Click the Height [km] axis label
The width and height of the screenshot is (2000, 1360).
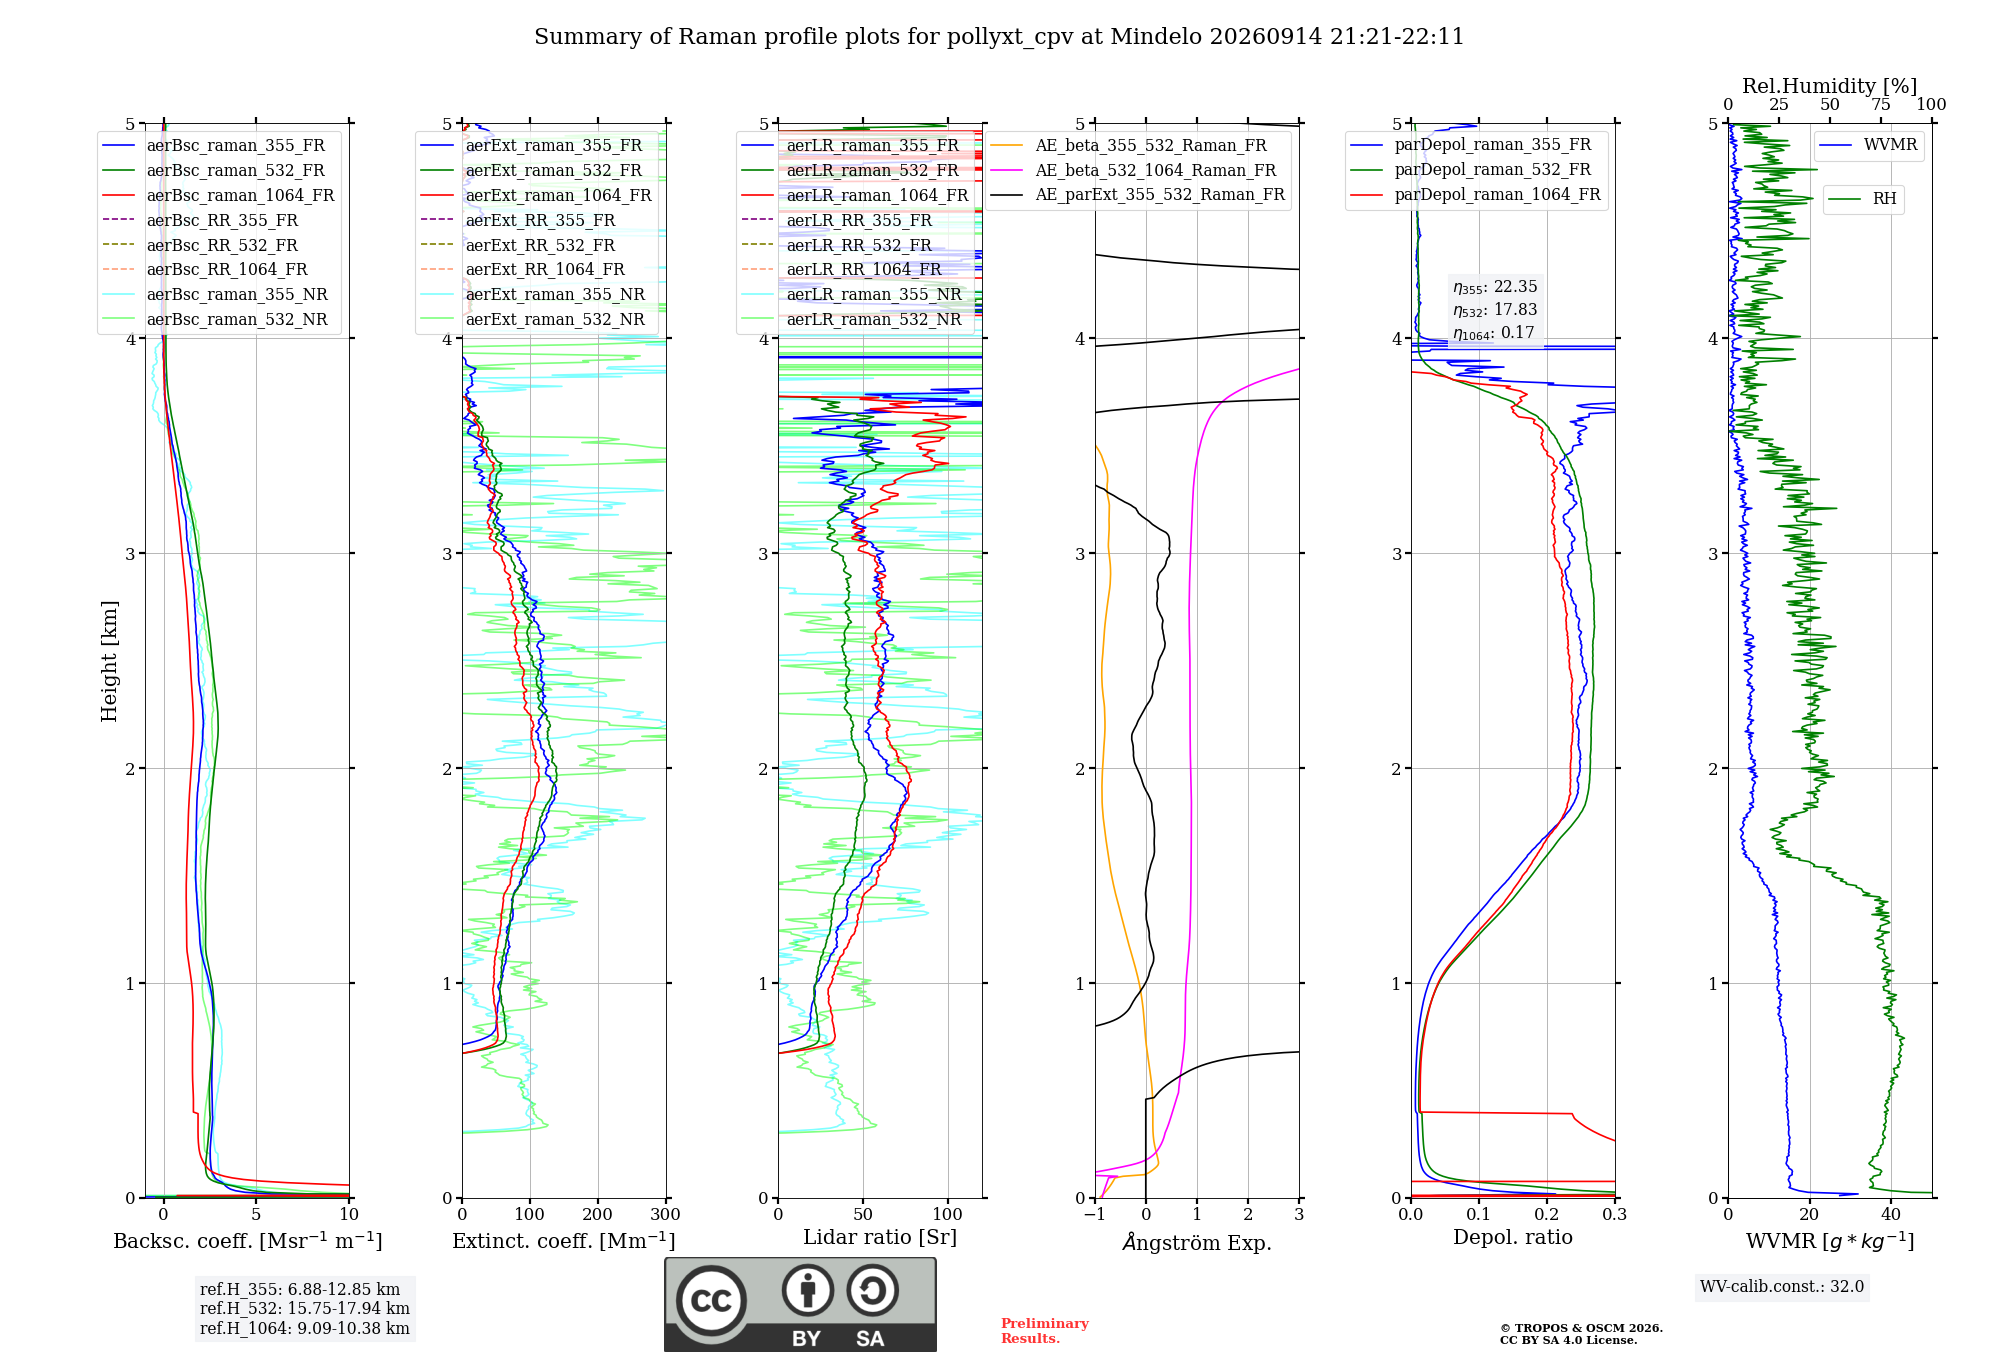[x=109, y=661]
